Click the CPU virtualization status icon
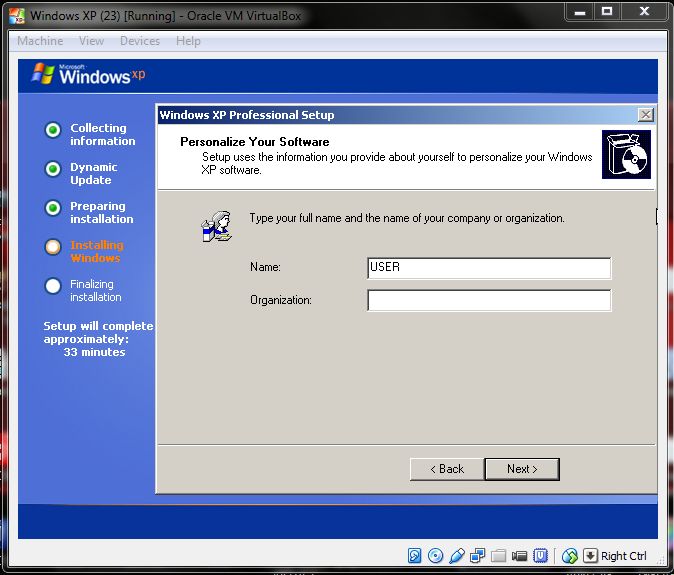674x575 pixels. click(540, 556)
